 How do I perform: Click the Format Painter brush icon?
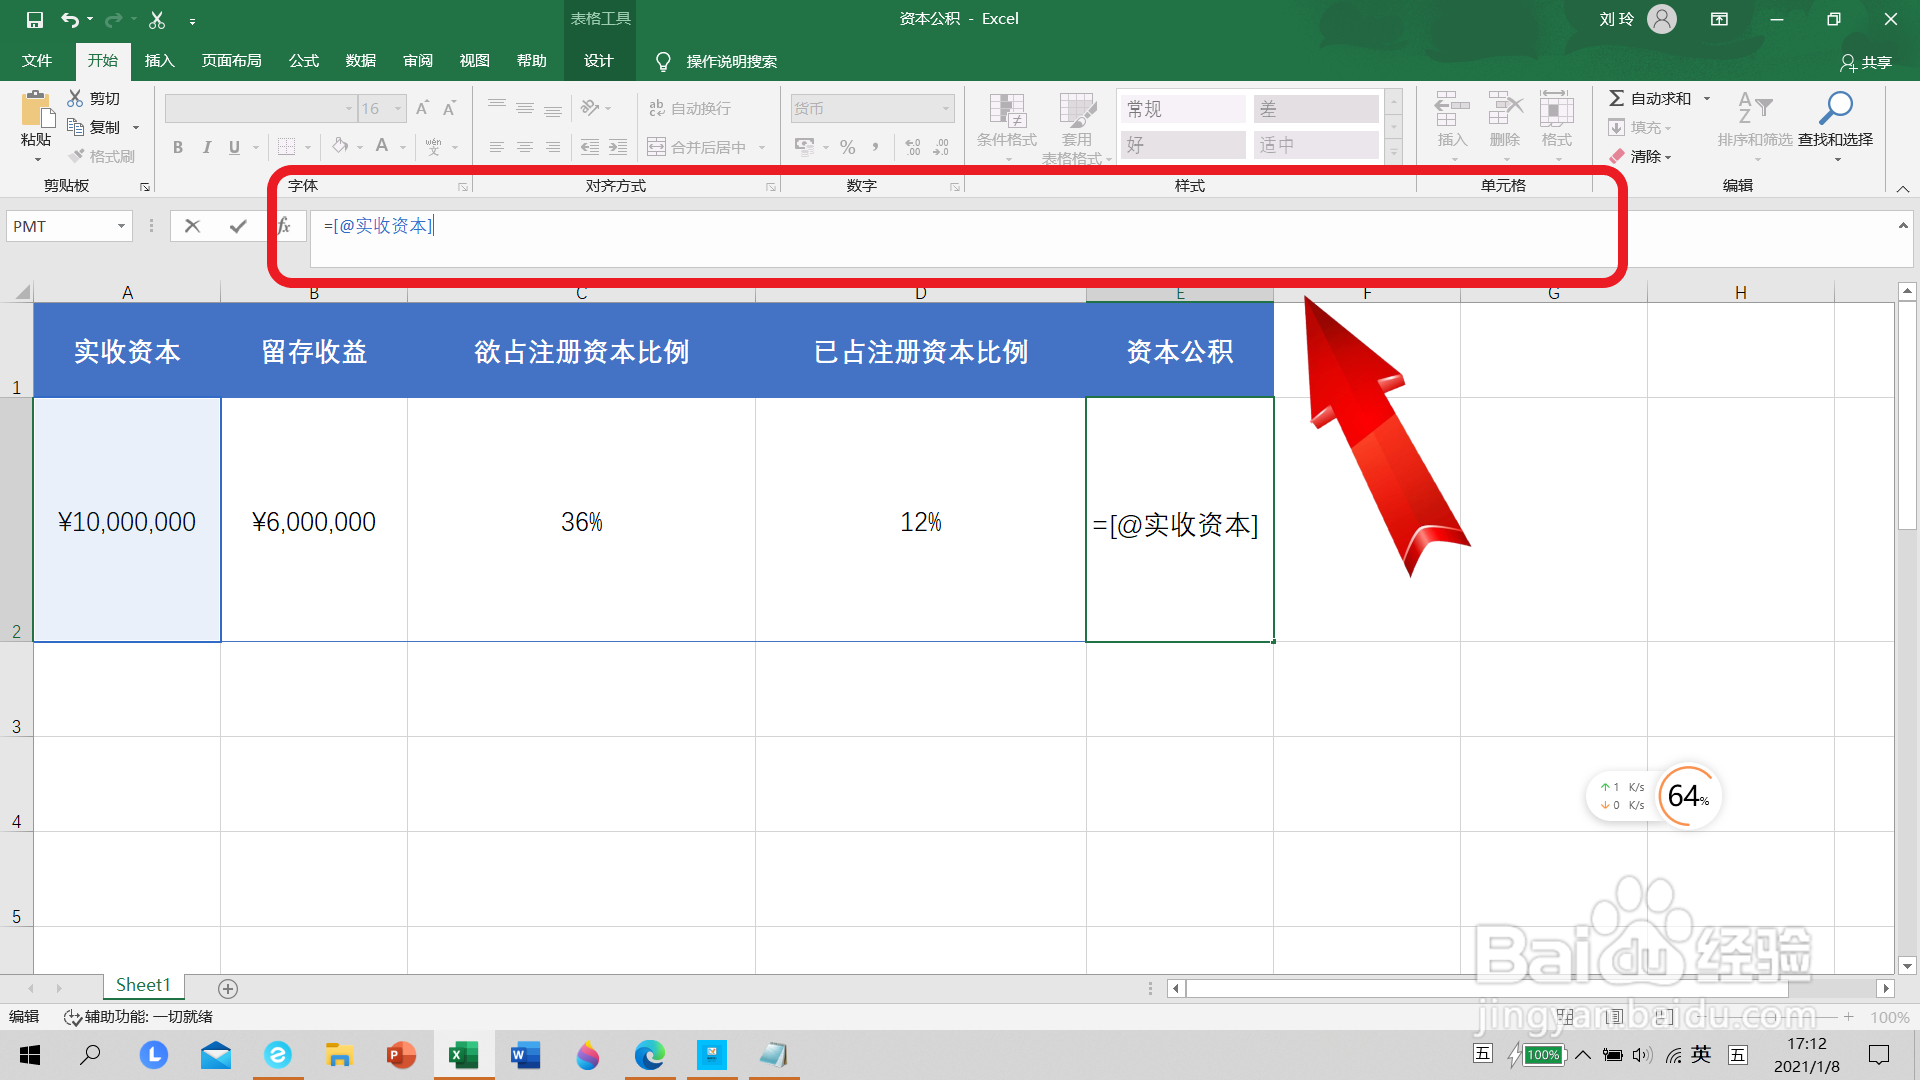coord(76,156)
